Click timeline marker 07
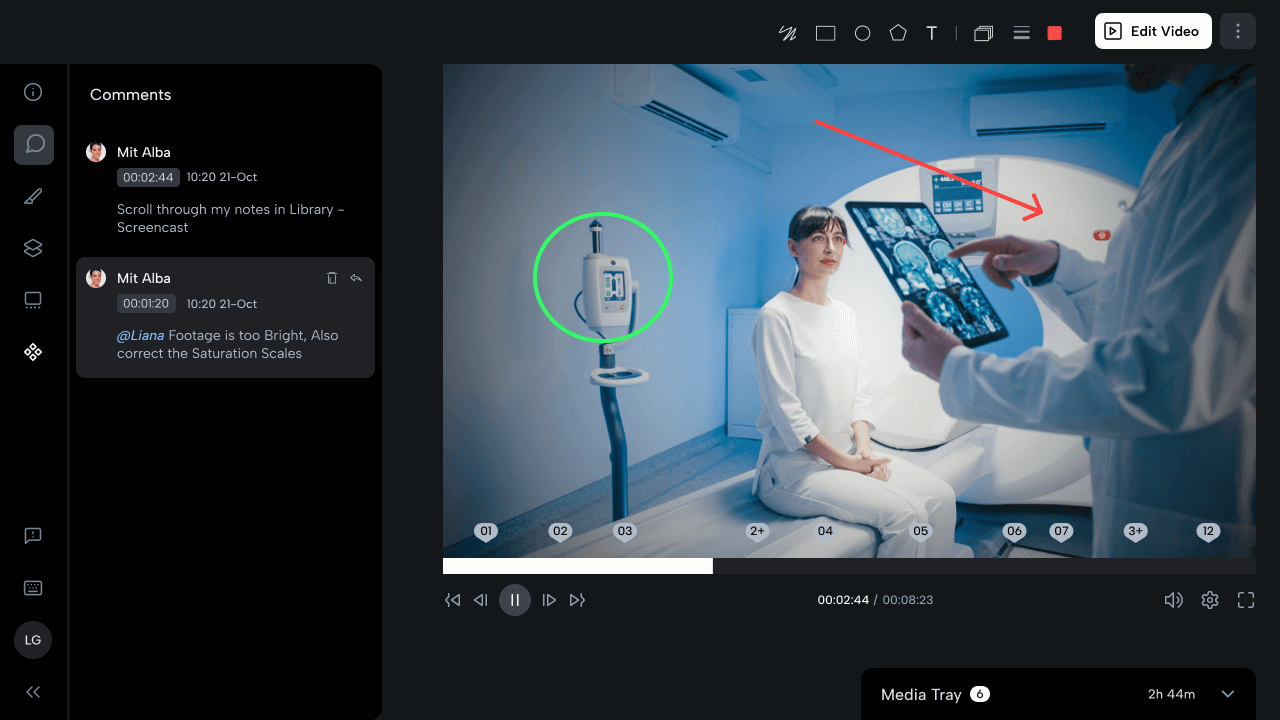 point(1061,531)
